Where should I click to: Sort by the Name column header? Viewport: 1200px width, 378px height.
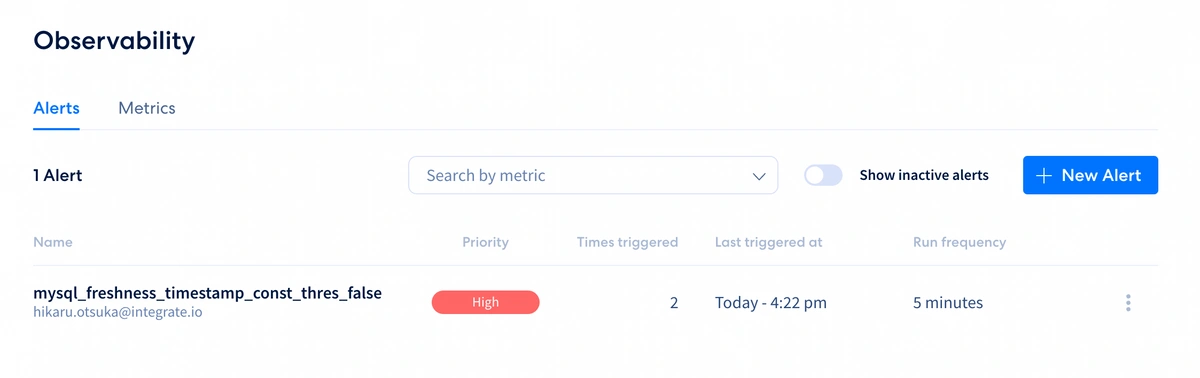click(x=53, y=242)
